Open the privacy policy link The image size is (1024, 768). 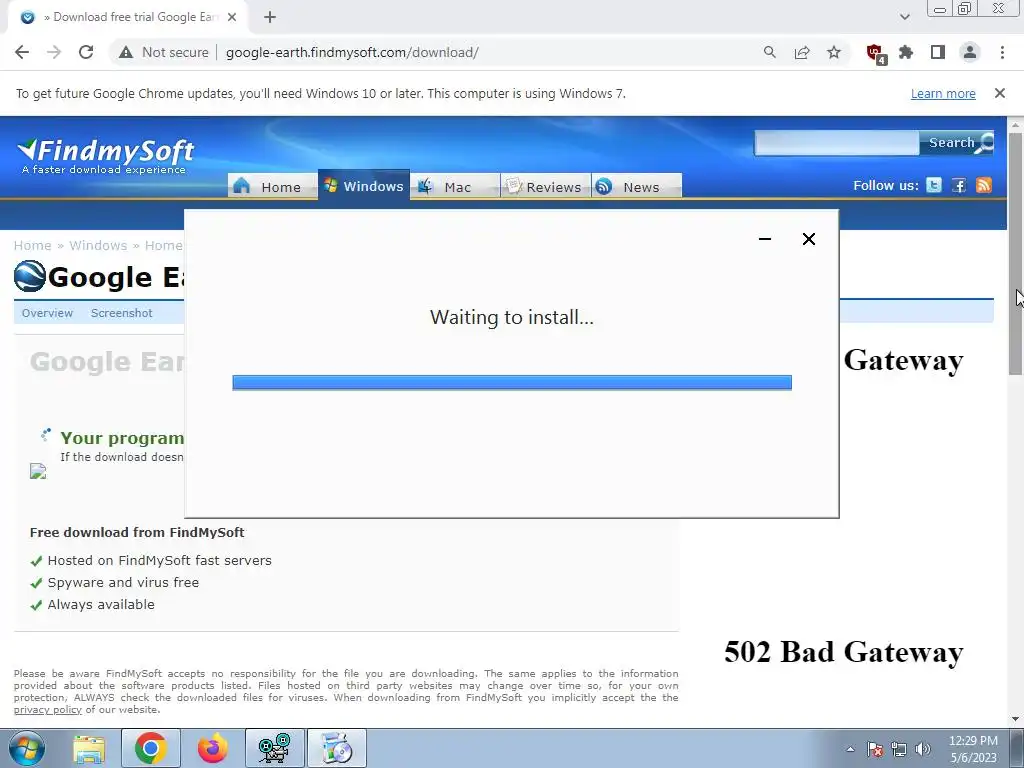point(48,709)
